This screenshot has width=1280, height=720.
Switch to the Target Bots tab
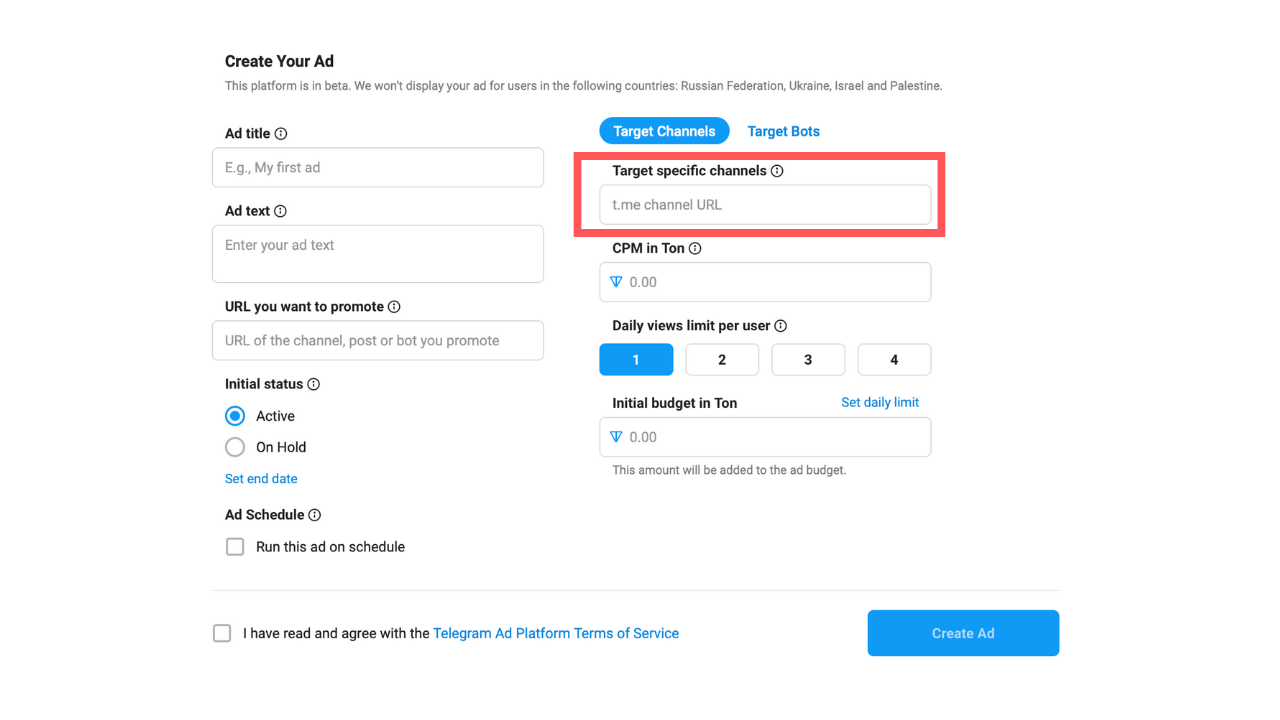pyautogui.click(x=783, y=131)
